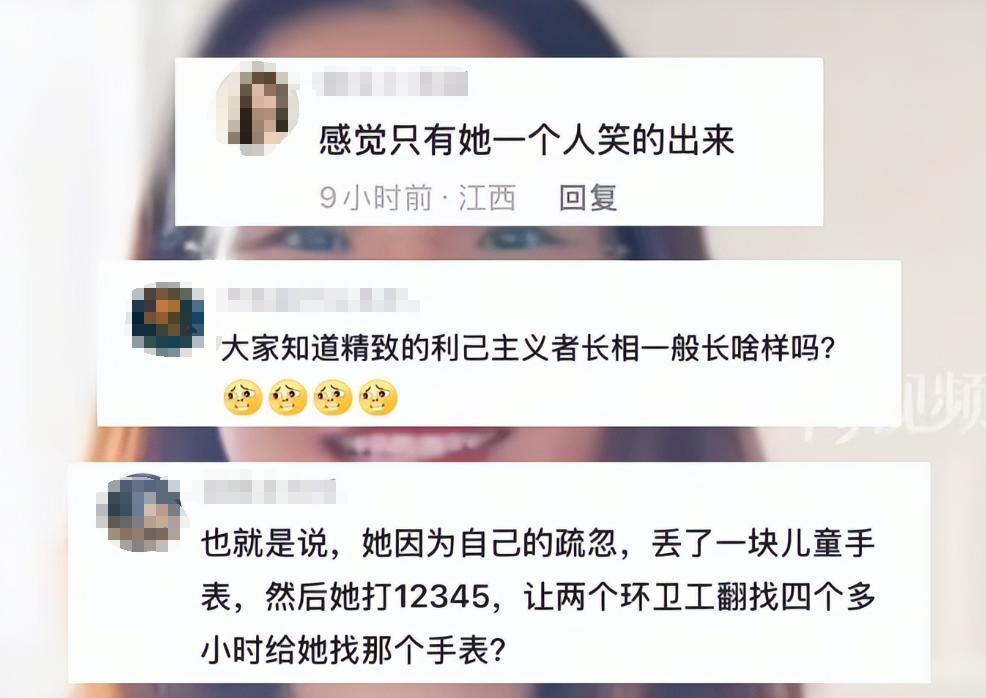Click the second worried emoji in the row
Screen dimensions: 986x698
[288, 397]
